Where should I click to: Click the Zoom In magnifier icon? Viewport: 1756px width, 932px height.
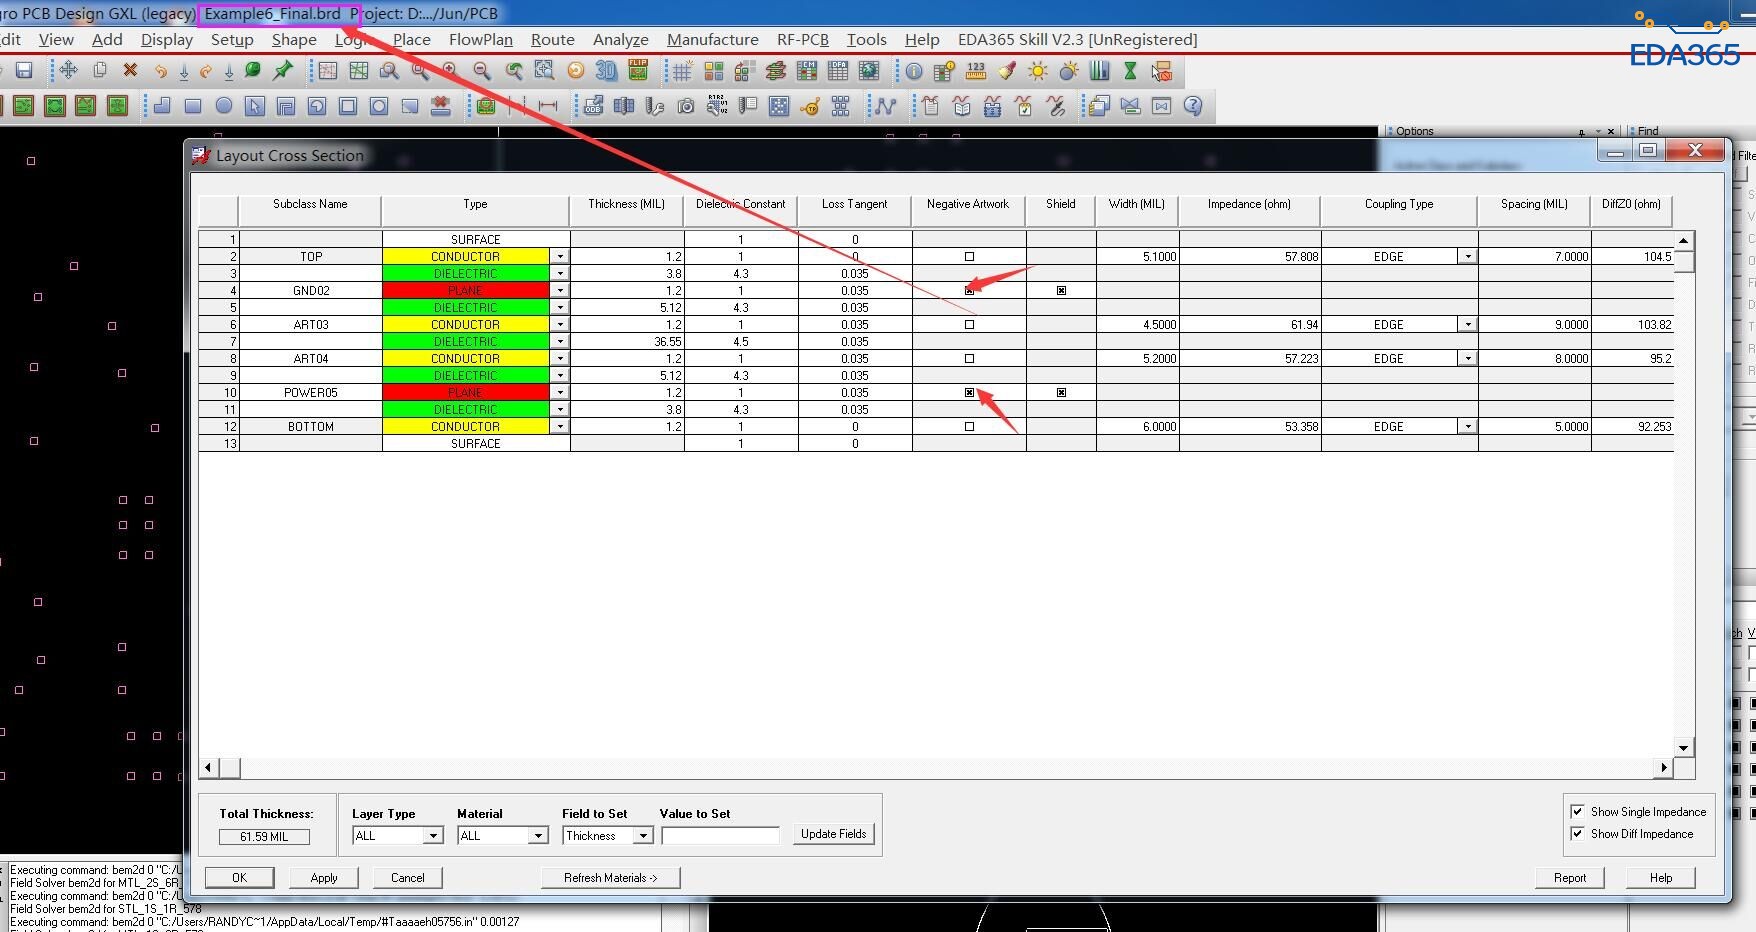450,70
